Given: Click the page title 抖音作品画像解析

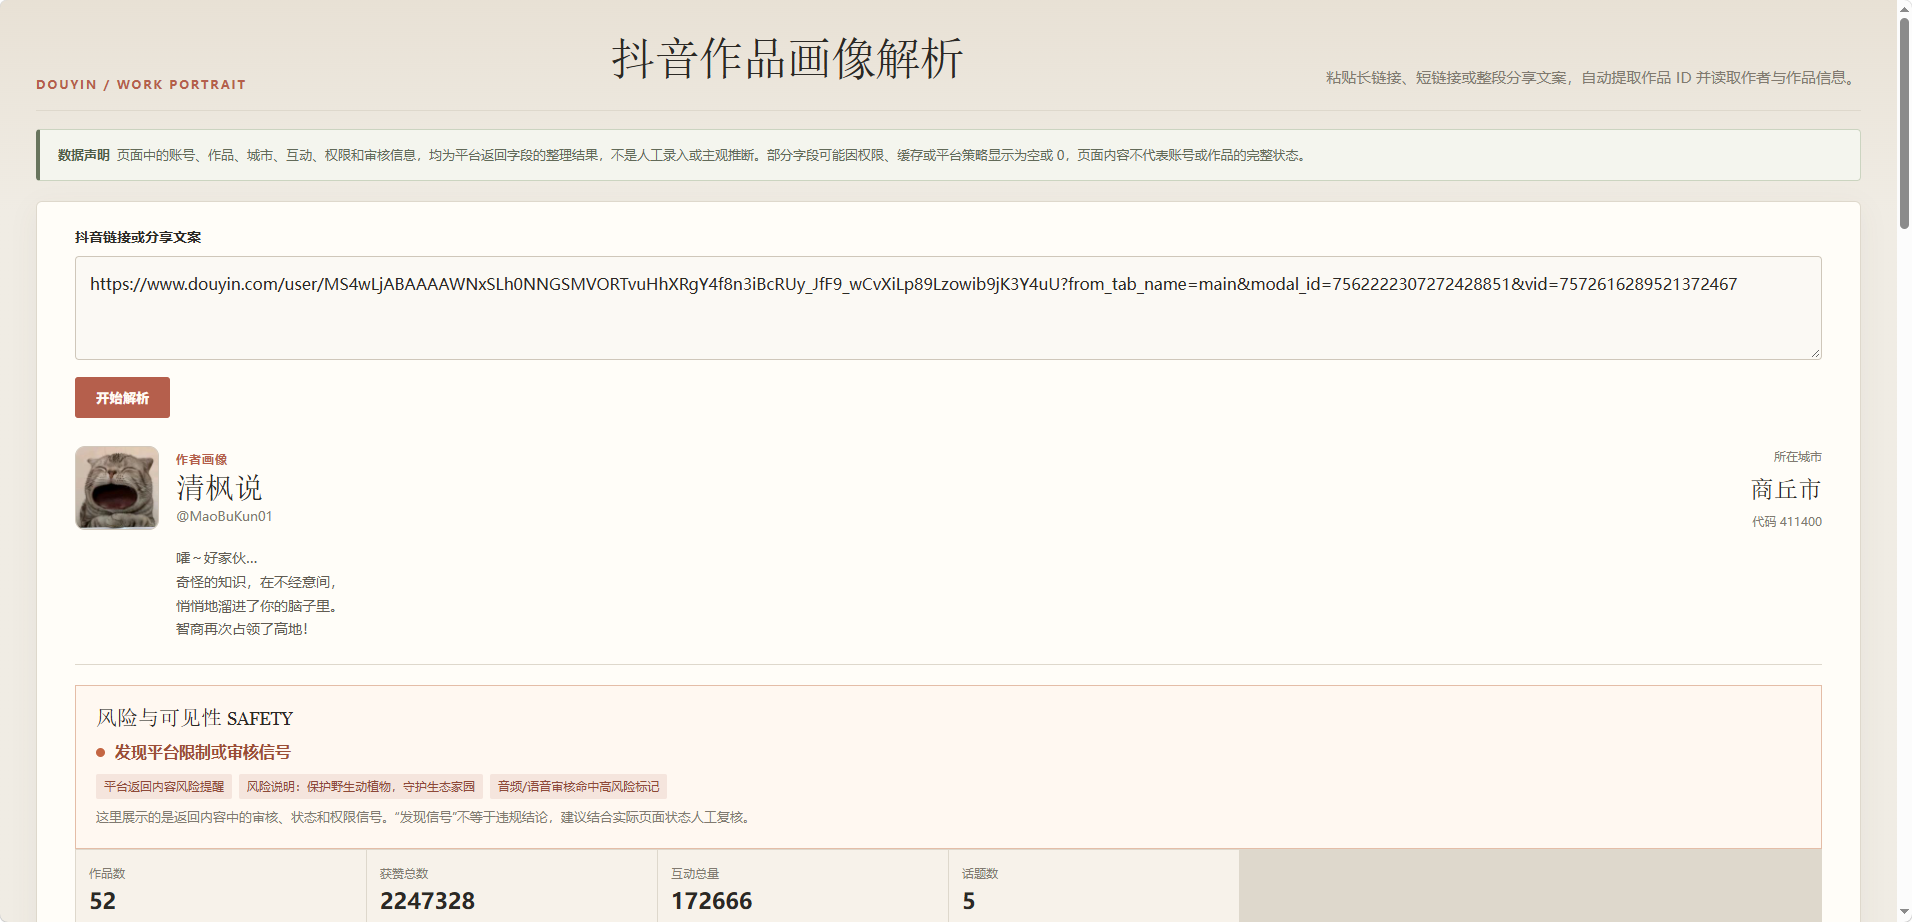Looking at the screenshot, I should [x=787, y=58].
